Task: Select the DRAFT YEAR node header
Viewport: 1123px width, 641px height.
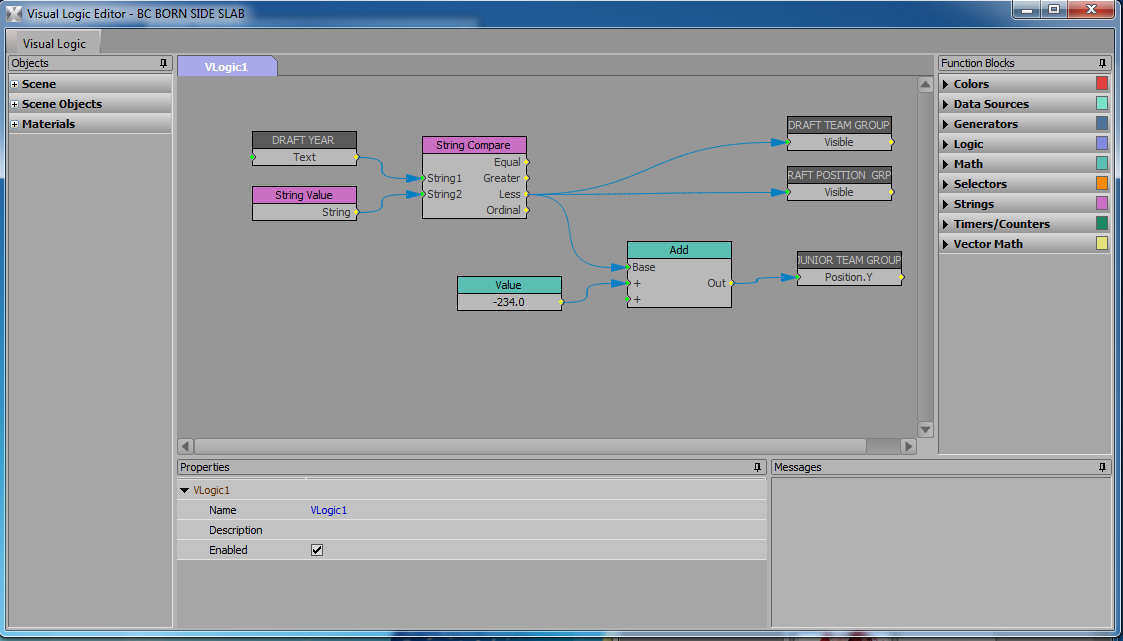Action: [x=304, y=140]
